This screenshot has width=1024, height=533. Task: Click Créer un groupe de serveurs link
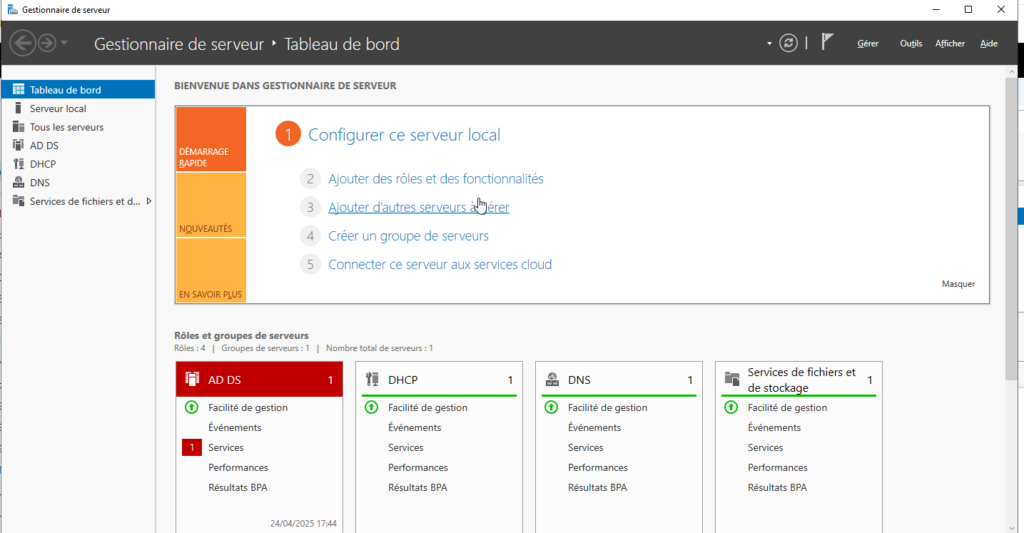point(408,236)
